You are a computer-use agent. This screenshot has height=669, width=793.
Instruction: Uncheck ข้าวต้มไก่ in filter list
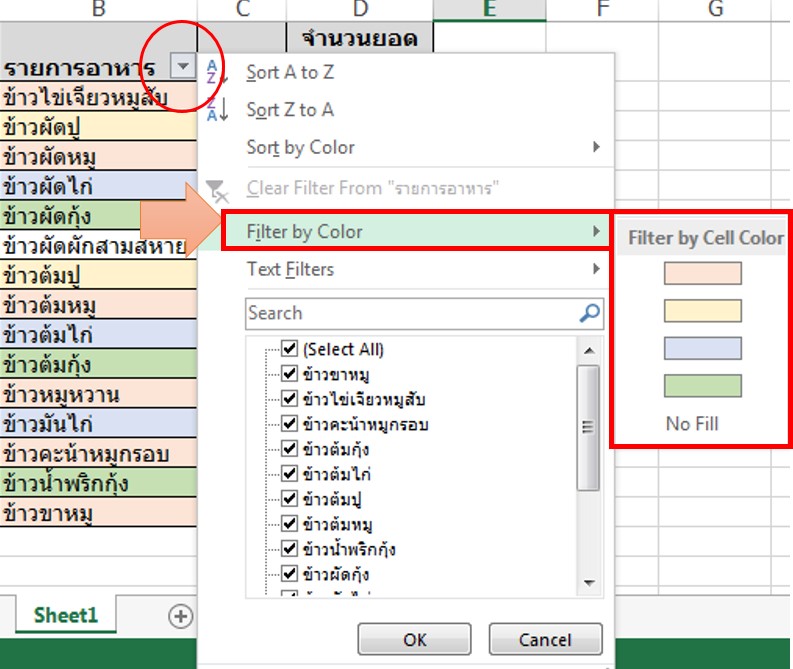[x=289, y=474]
